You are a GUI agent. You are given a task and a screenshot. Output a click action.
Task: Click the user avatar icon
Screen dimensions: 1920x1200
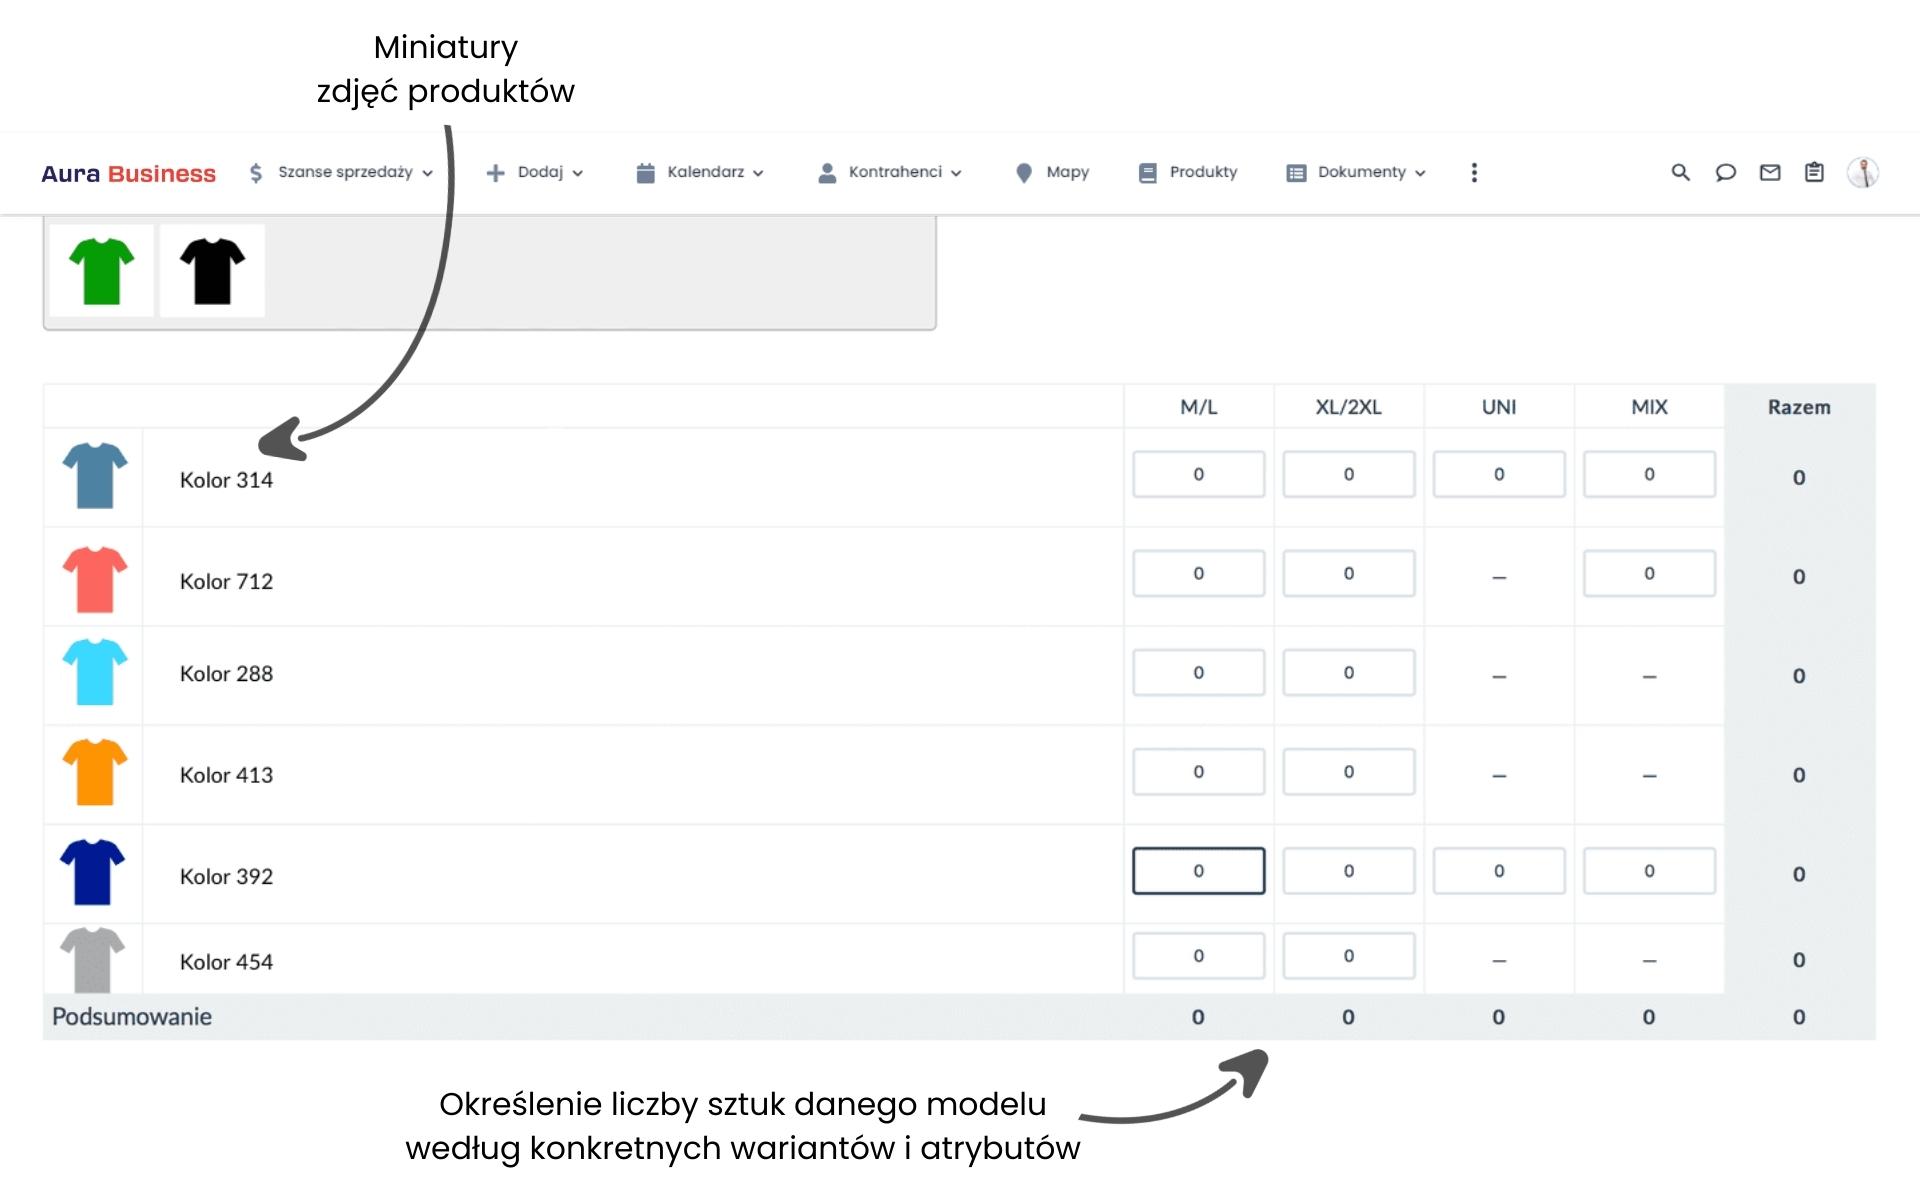point(1862,172)
